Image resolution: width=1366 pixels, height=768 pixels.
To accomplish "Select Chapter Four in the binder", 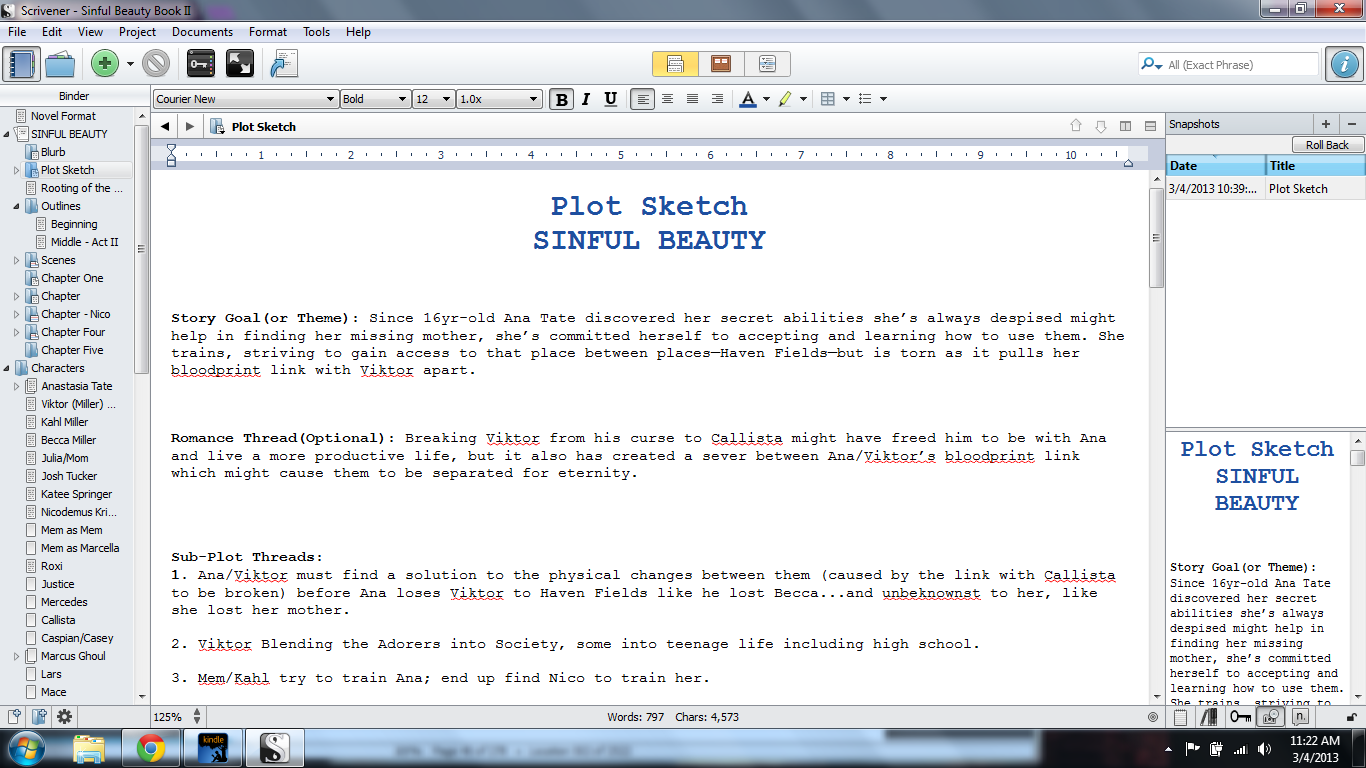I will pyautogui.click(x=73, y=332).
